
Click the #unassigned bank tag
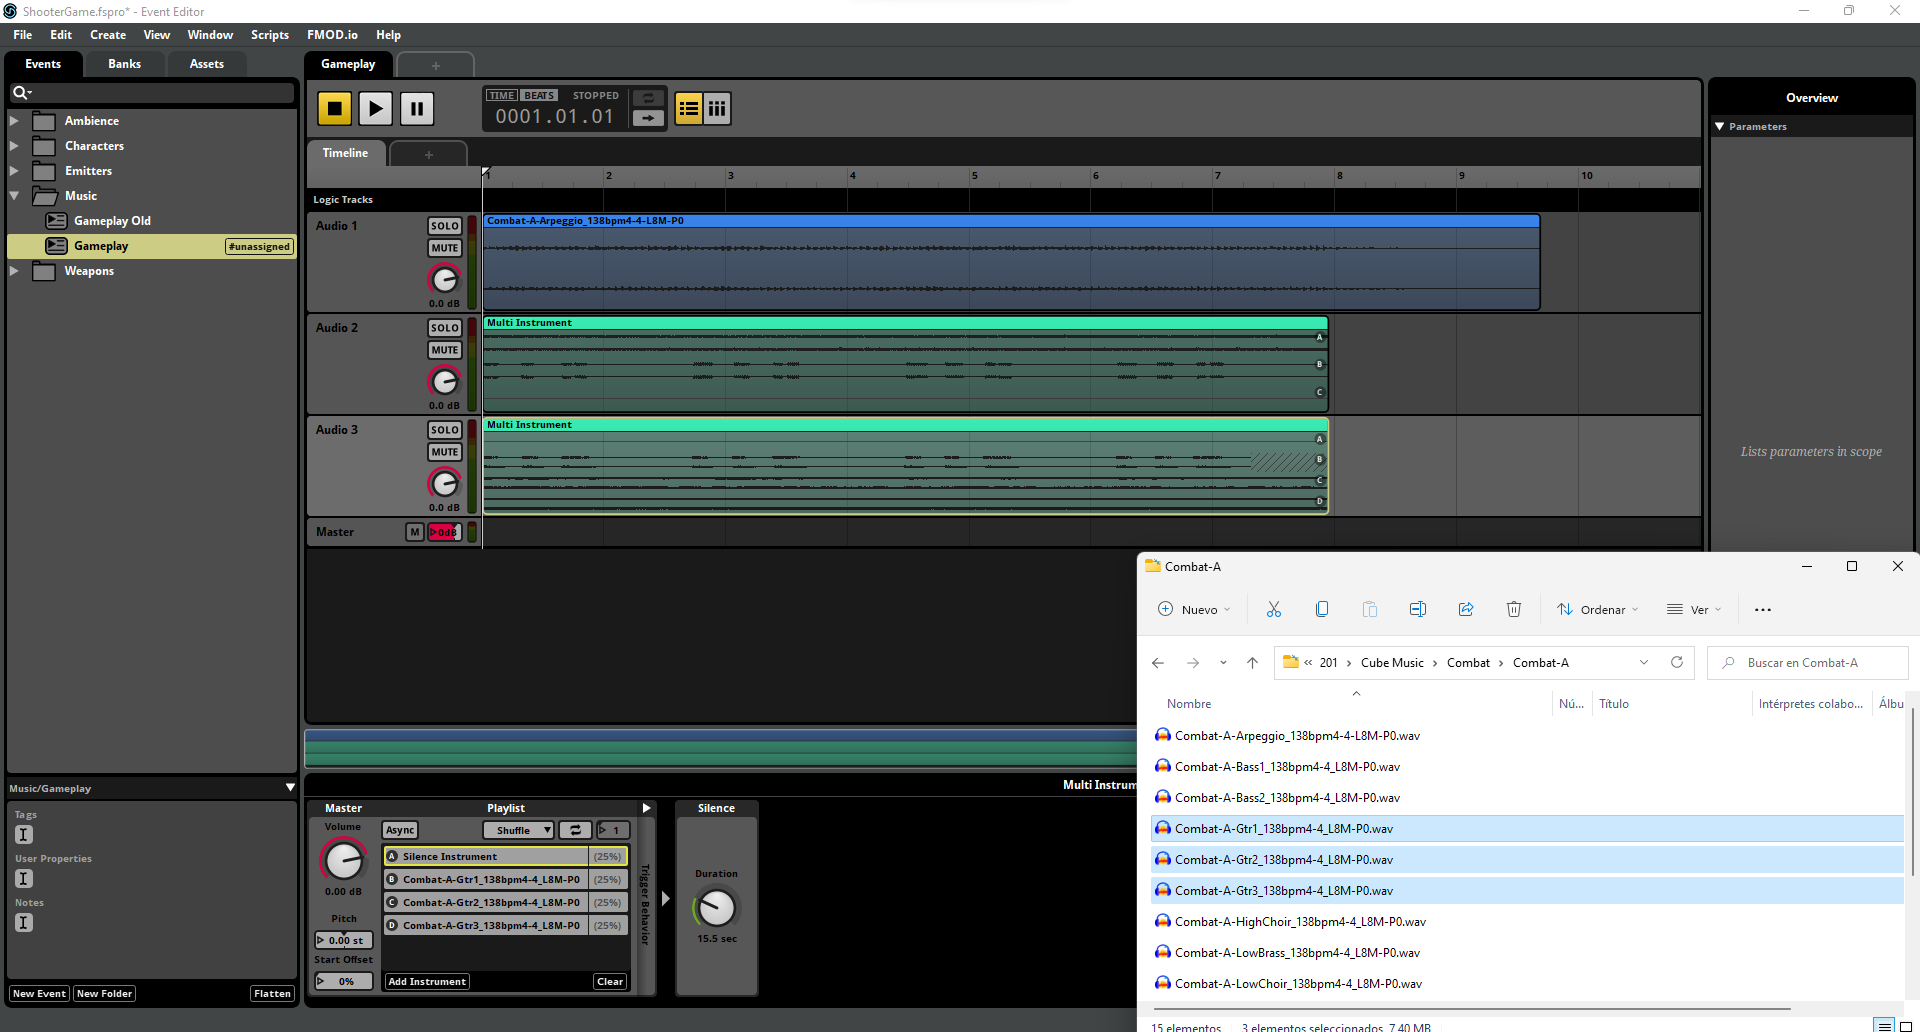[259, 247]
